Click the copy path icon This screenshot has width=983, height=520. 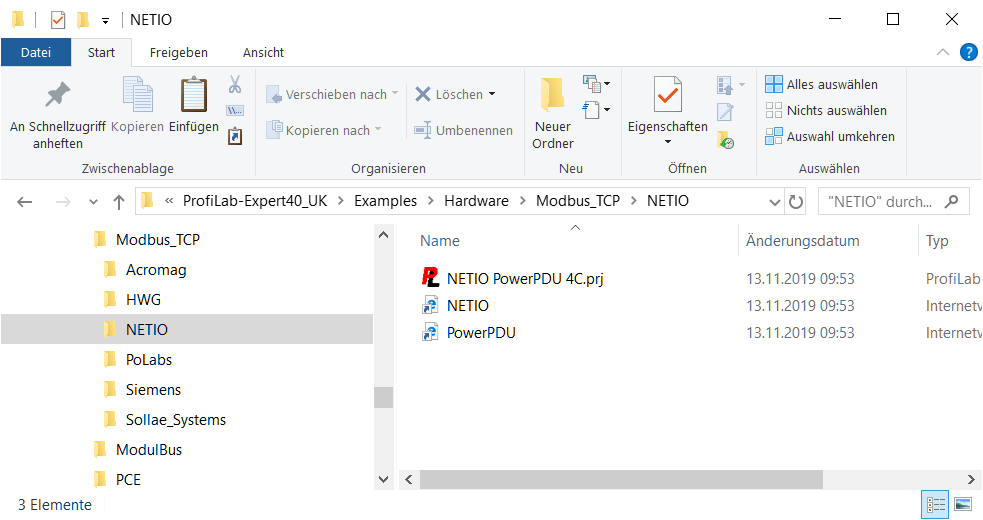pyautogui.click(x=235, y=110)
